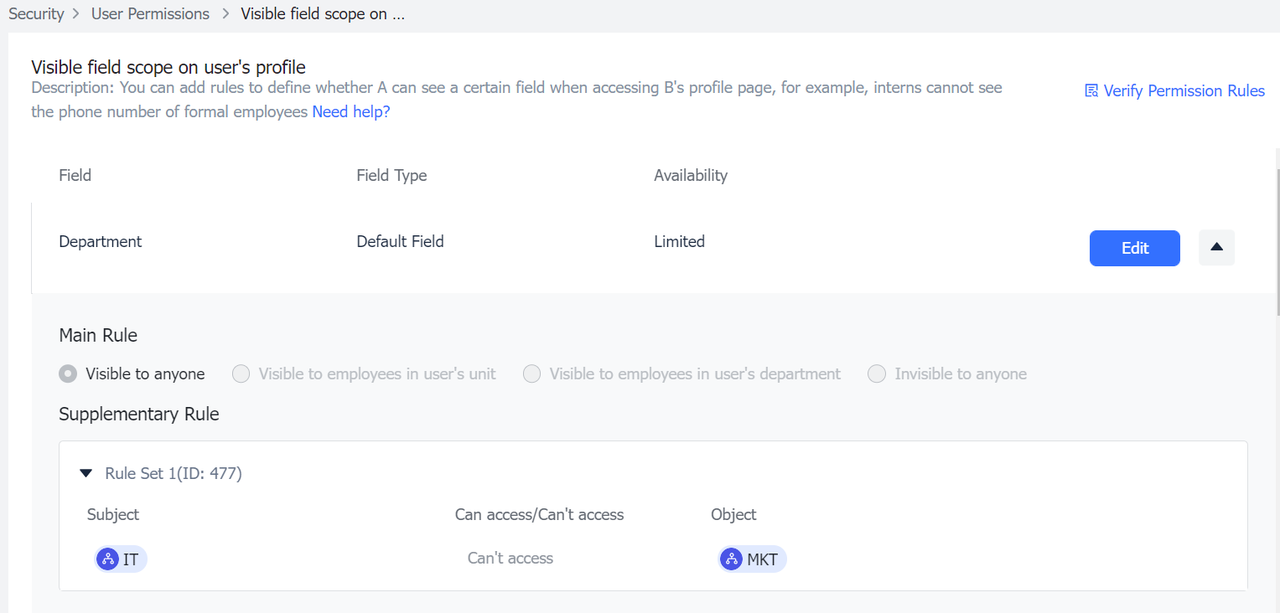Click the 'Verify Permission Rules' link text
Screen dimensions: 1280x613
pyautogui.click(x=1184, y=91)
